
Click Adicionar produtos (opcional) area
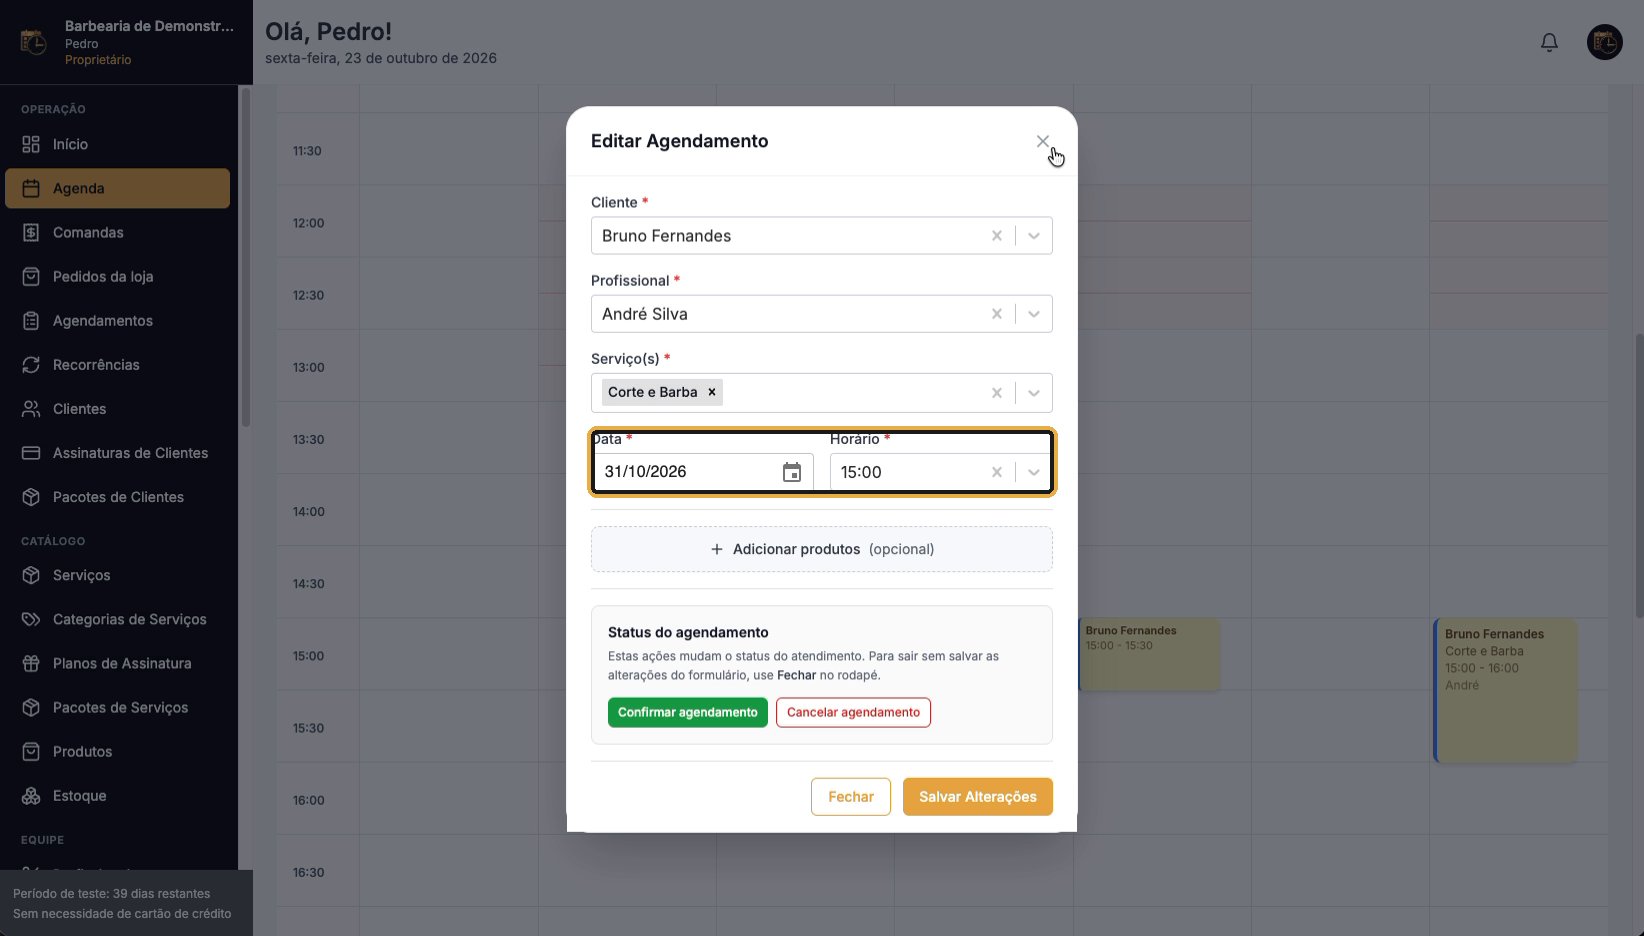click(822, 549)
